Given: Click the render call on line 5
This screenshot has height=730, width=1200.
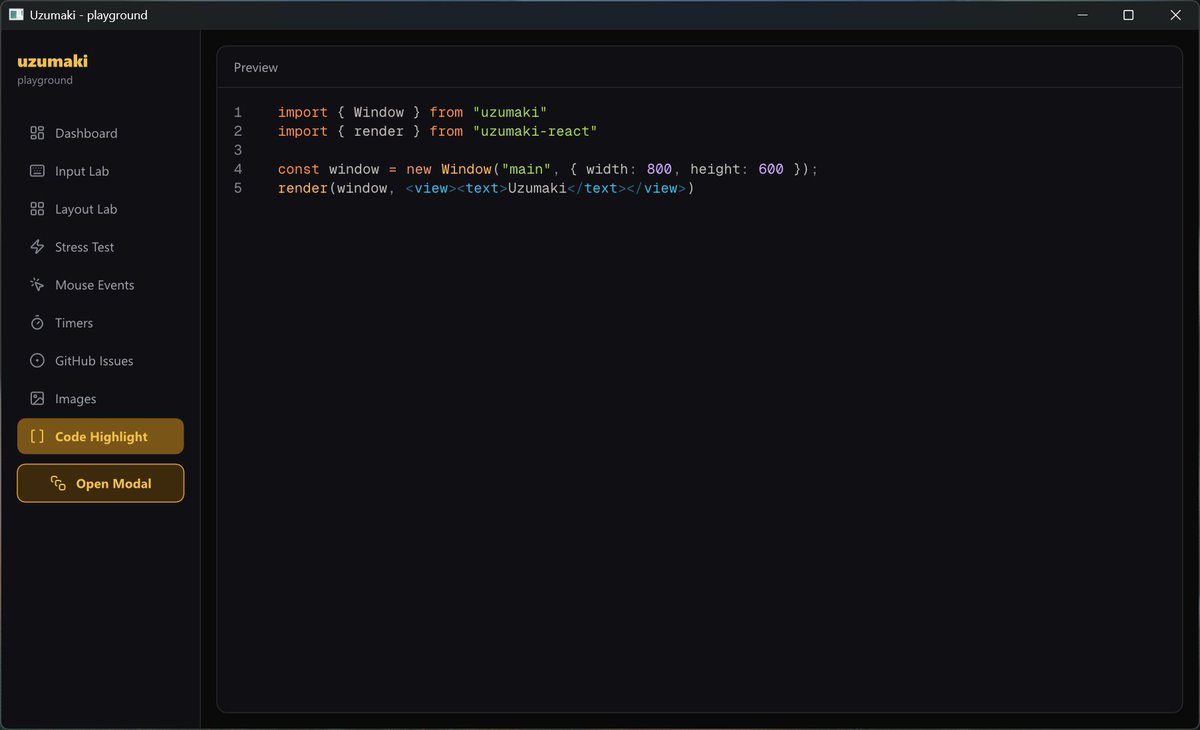Looking at the screenshot, I should [x=303, y=188].
